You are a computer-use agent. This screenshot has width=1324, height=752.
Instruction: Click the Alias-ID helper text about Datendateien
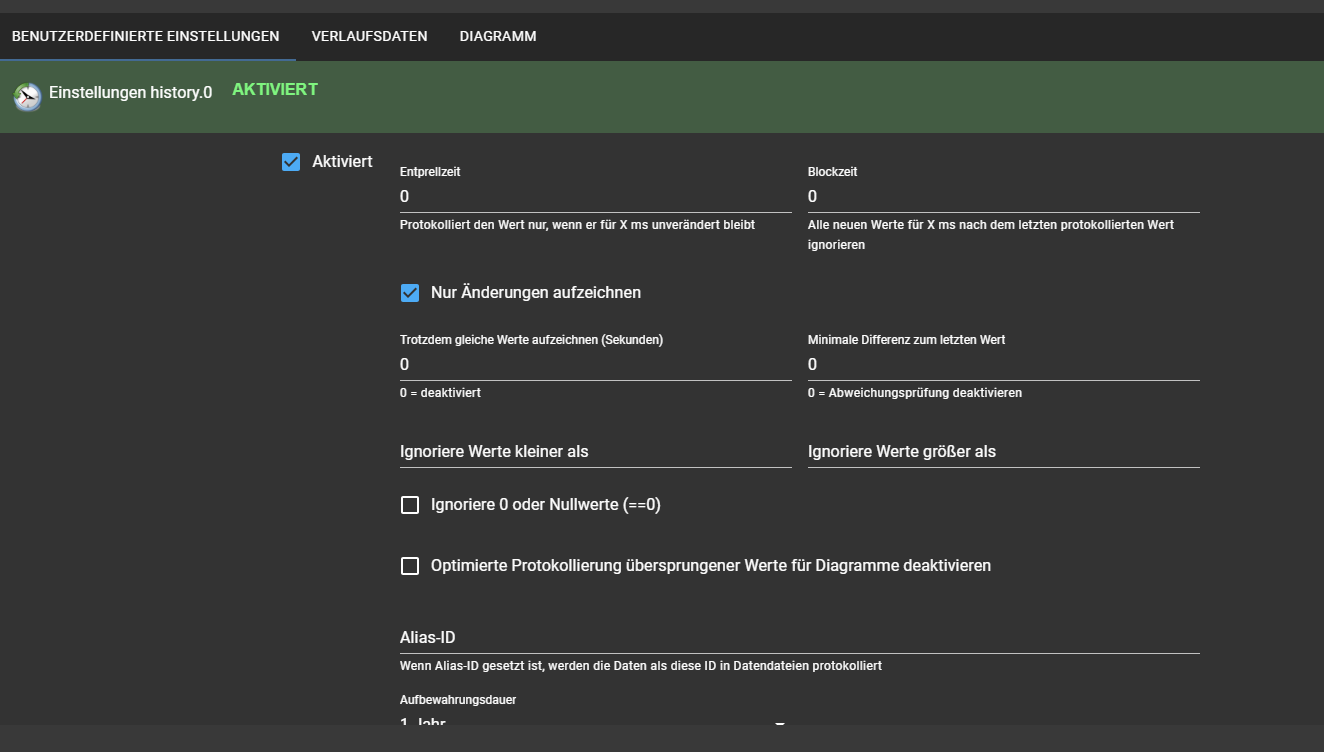coord(641,665)
